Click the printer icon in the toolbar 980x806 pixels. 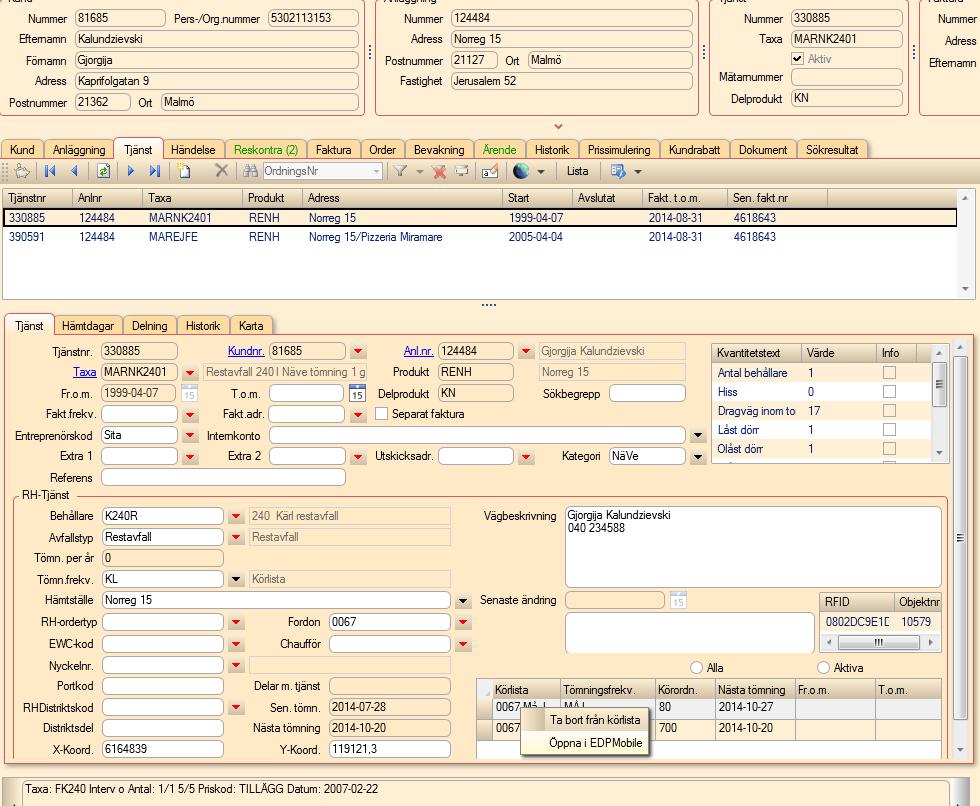pos(462,171)
